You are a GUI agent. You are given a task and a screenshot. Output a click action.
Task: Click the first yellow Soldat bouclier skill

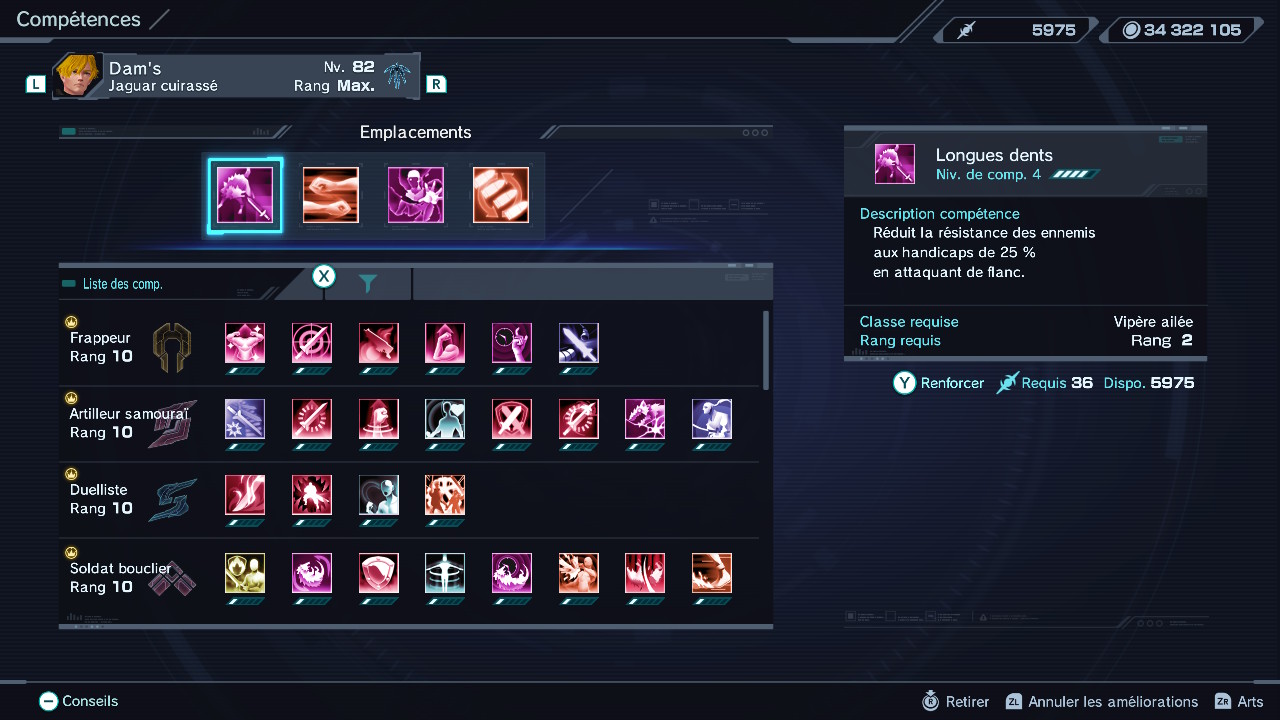(245, 573)
